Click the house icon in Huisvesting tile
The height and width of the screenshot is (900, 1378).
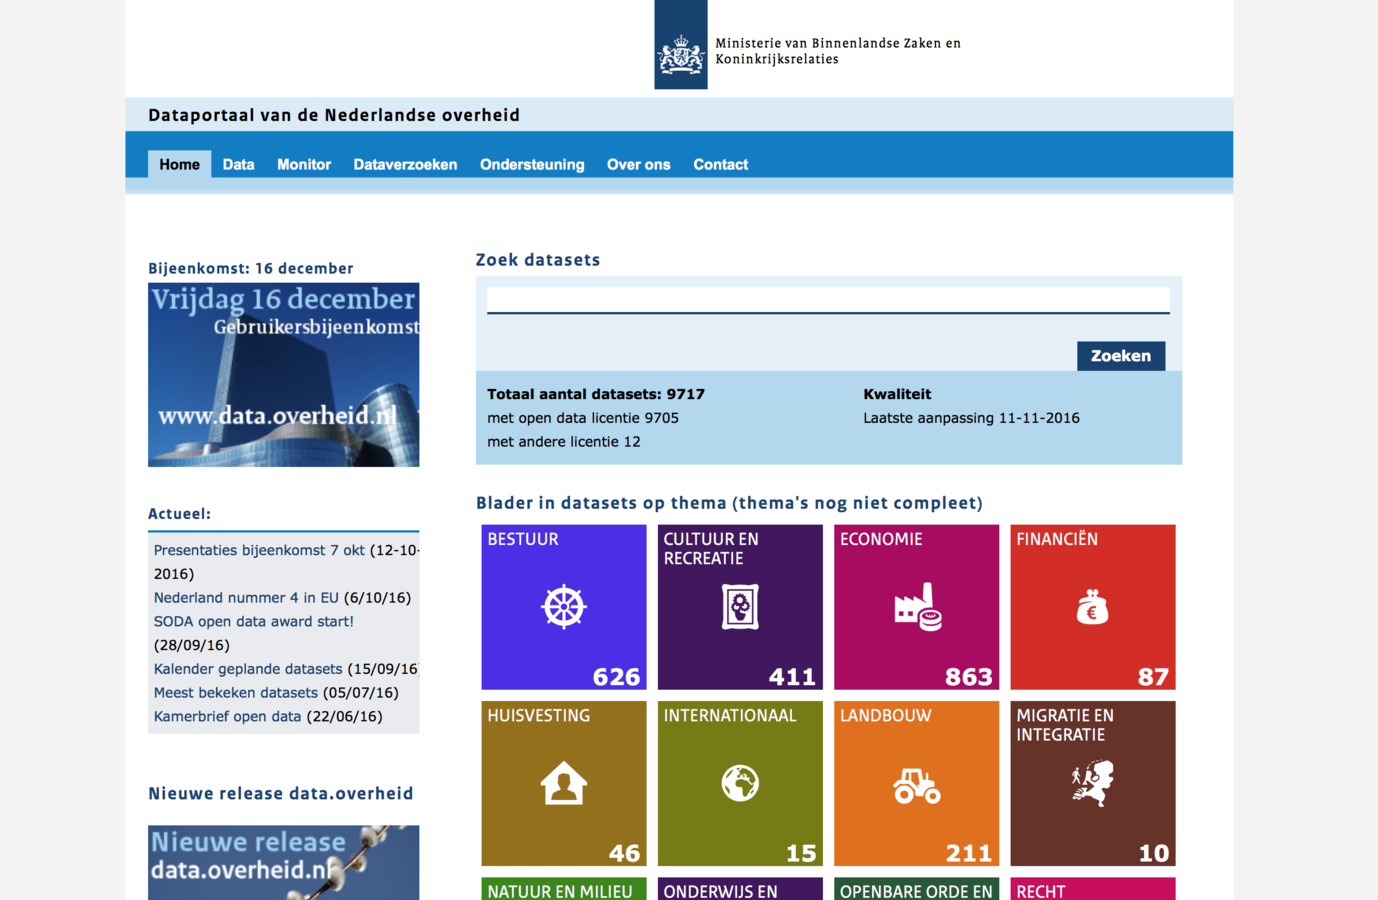pyautogui.click(x=564, y=783)
